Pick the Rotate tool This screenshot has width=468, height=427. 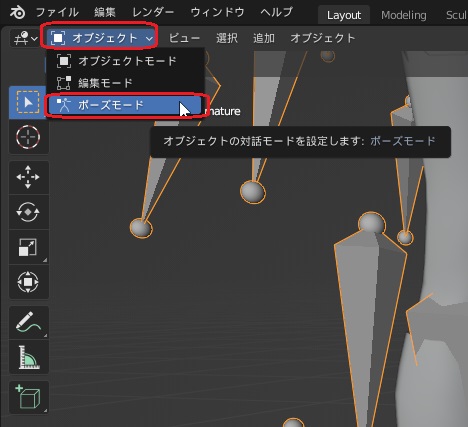coord(28,212)
